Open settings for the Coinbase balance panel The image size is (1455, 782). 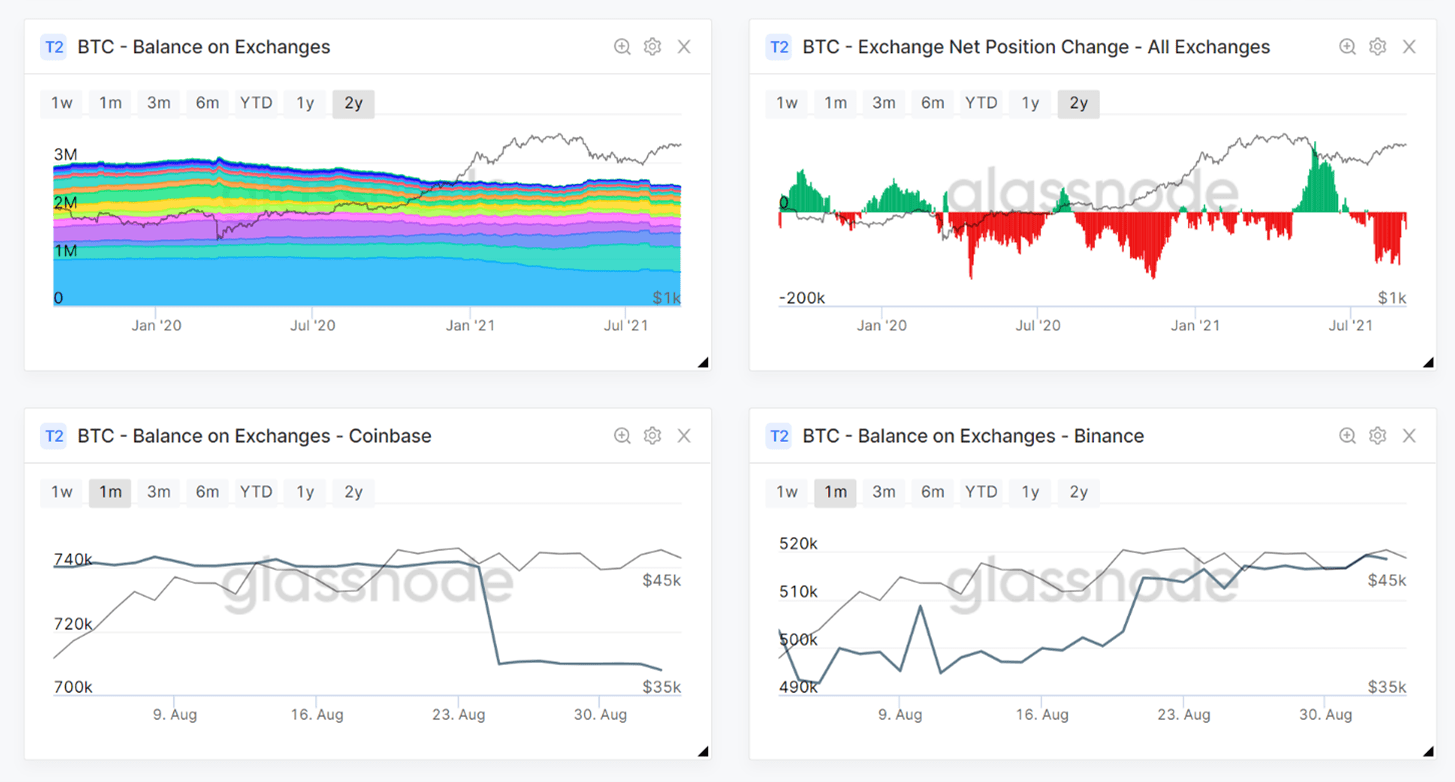tap(653, 436)
